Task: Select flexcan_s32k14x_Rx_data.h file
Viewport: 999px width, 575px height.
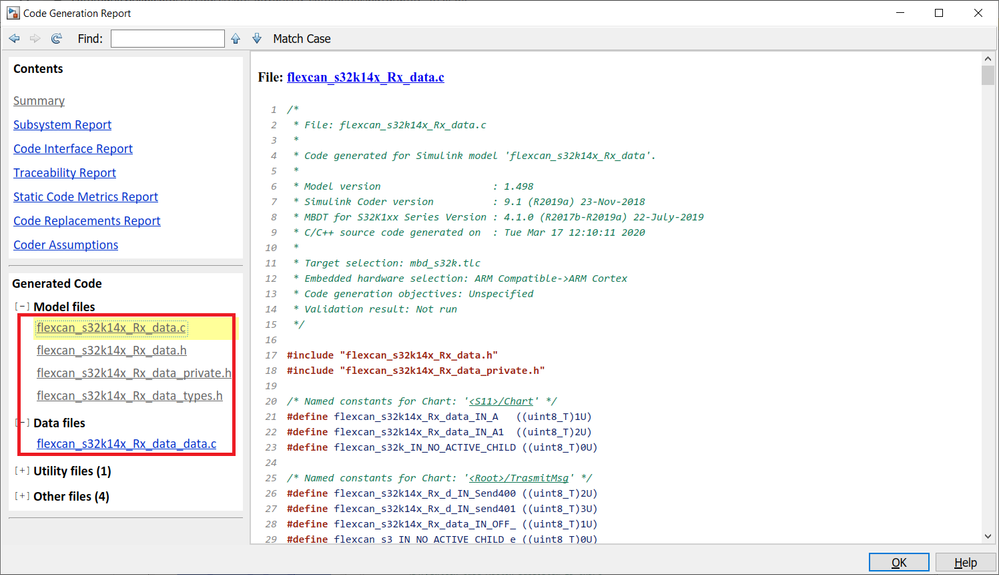Action: pyautogui.click(x=111, y=350)
